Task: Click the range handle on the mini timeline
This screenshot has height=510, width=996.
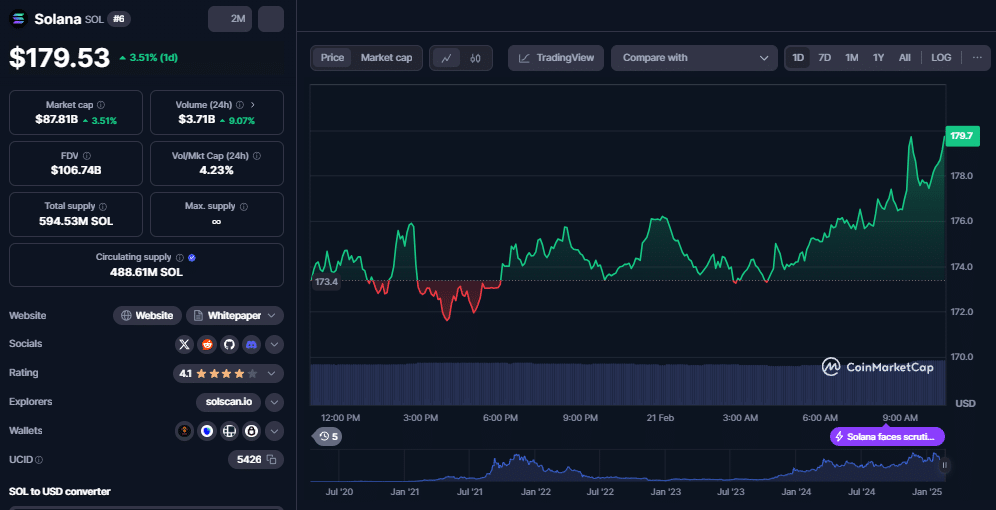Action: click(x=945, y=465)
